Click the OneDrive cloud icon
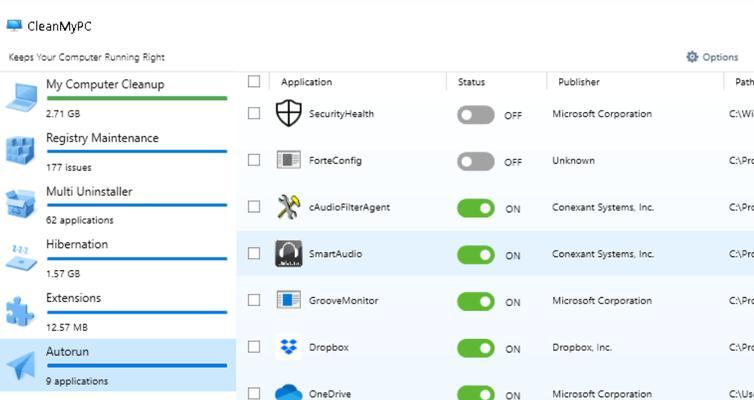 coord(289,392)
